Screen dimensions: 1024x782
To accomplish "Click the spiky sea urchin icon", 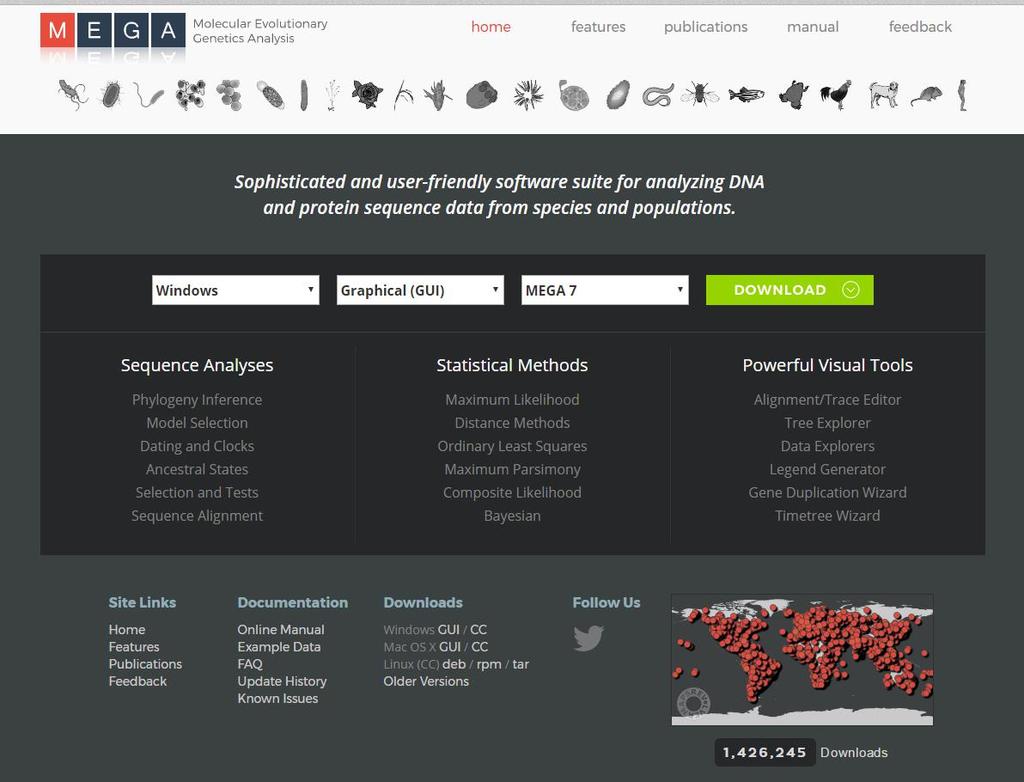I will pyautogui.click(x=528, y=95).
